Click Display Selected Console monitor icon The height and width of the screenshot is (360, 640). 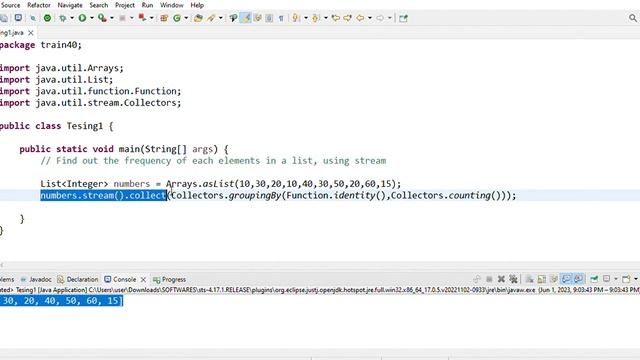pyautogui.click(x=607, y=279)
